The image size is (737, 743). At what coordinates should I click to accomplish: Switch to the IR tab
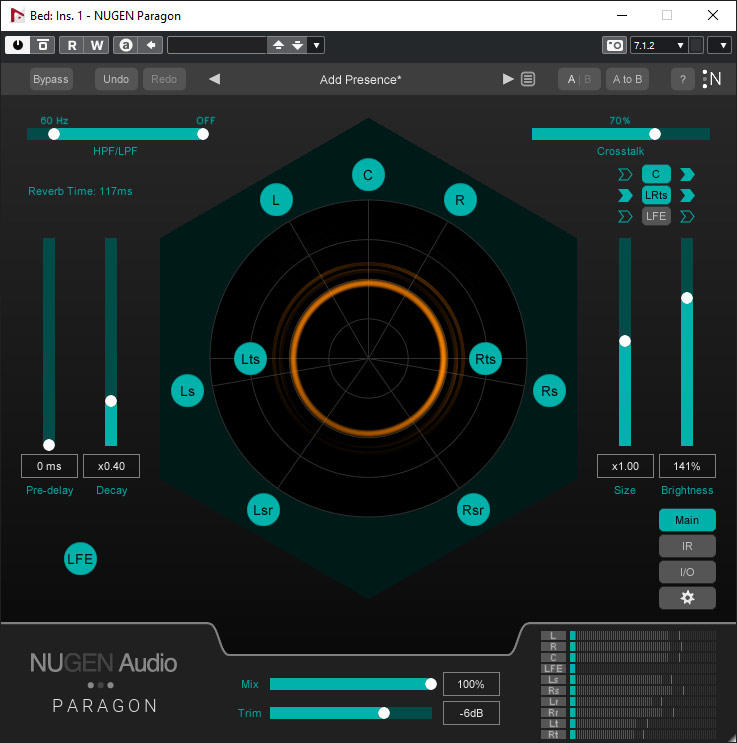click(687, 546)
